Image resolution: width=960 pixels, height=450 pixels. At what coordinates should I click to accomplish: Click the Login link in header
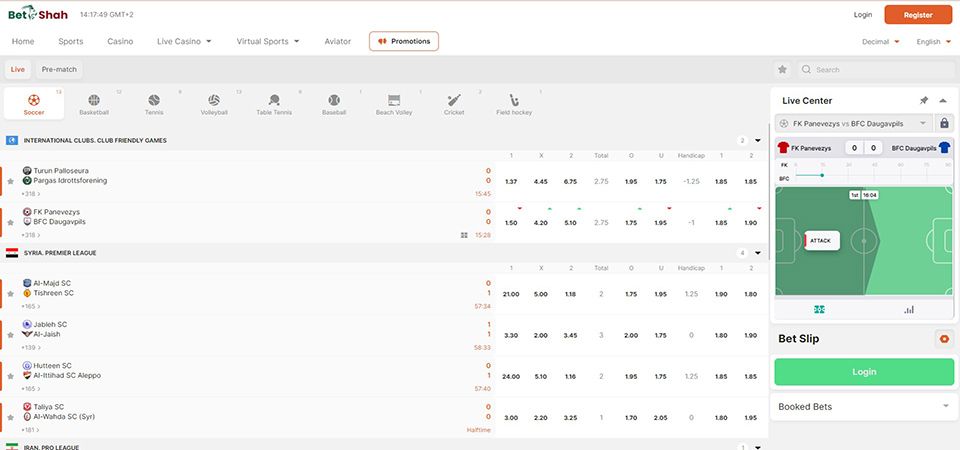(863, 15)
